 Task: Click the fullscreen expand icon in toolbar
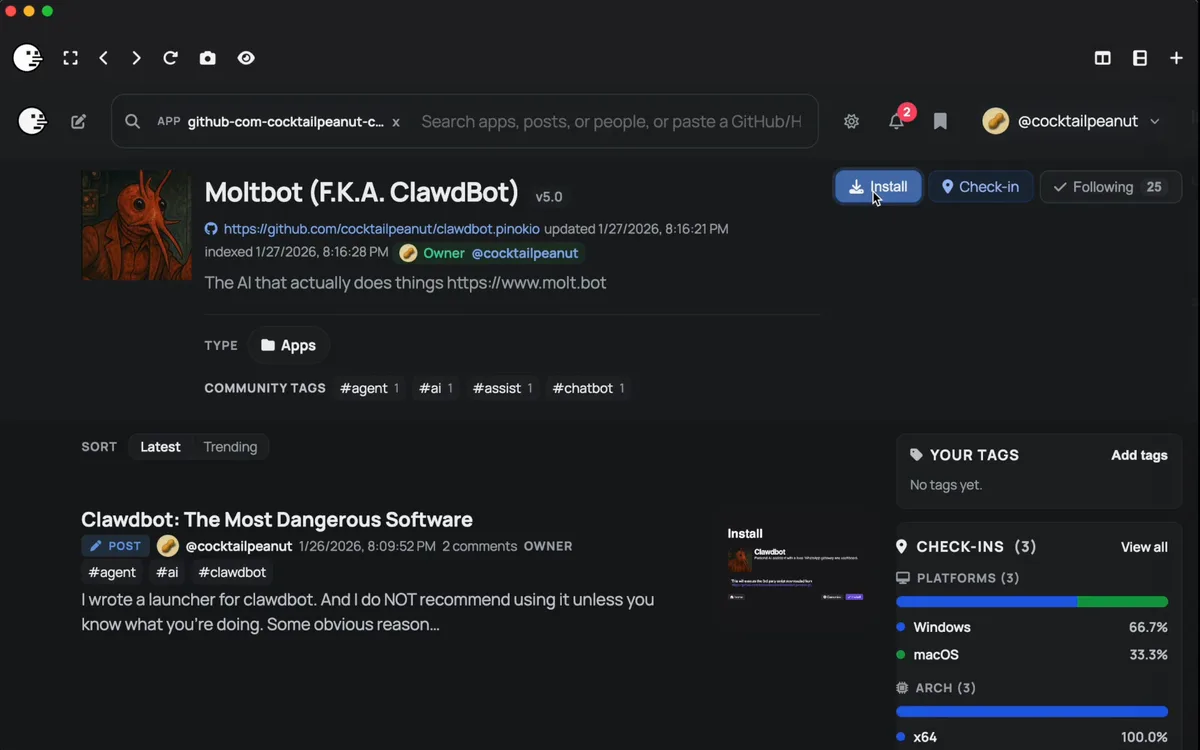70,58
